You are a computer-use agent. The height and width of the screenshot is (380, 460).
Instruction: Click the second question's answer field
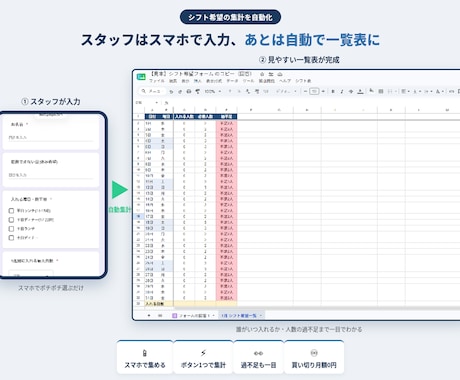(51, 175)
